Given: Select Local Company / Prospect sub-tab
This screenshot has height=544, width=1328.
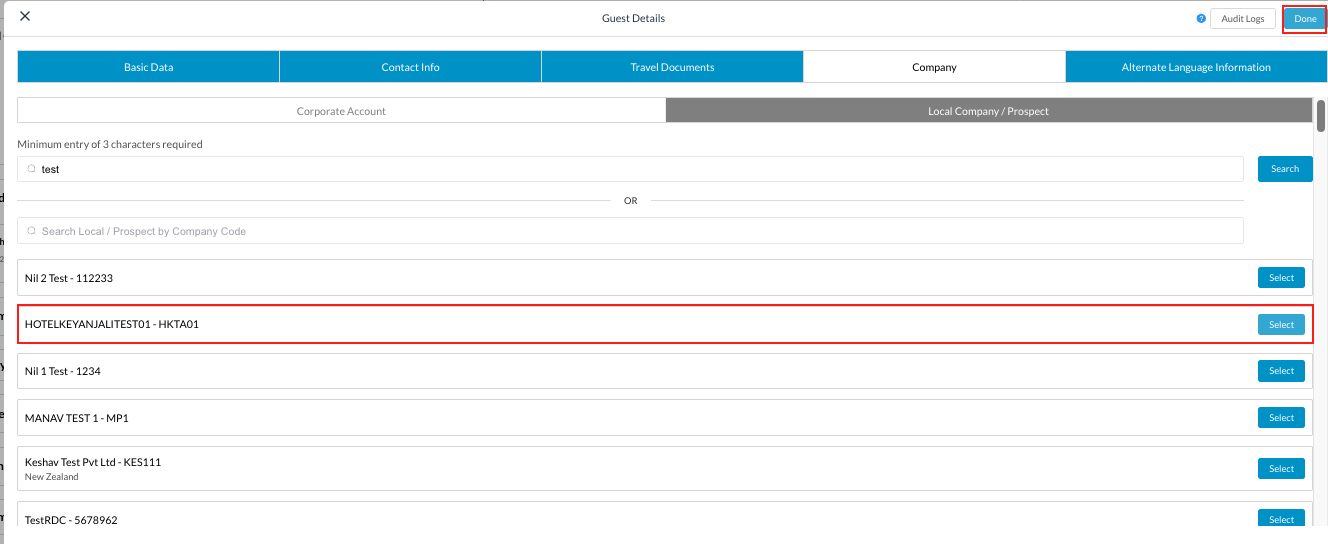Looking at the screenshot, I should pos(988,111).
